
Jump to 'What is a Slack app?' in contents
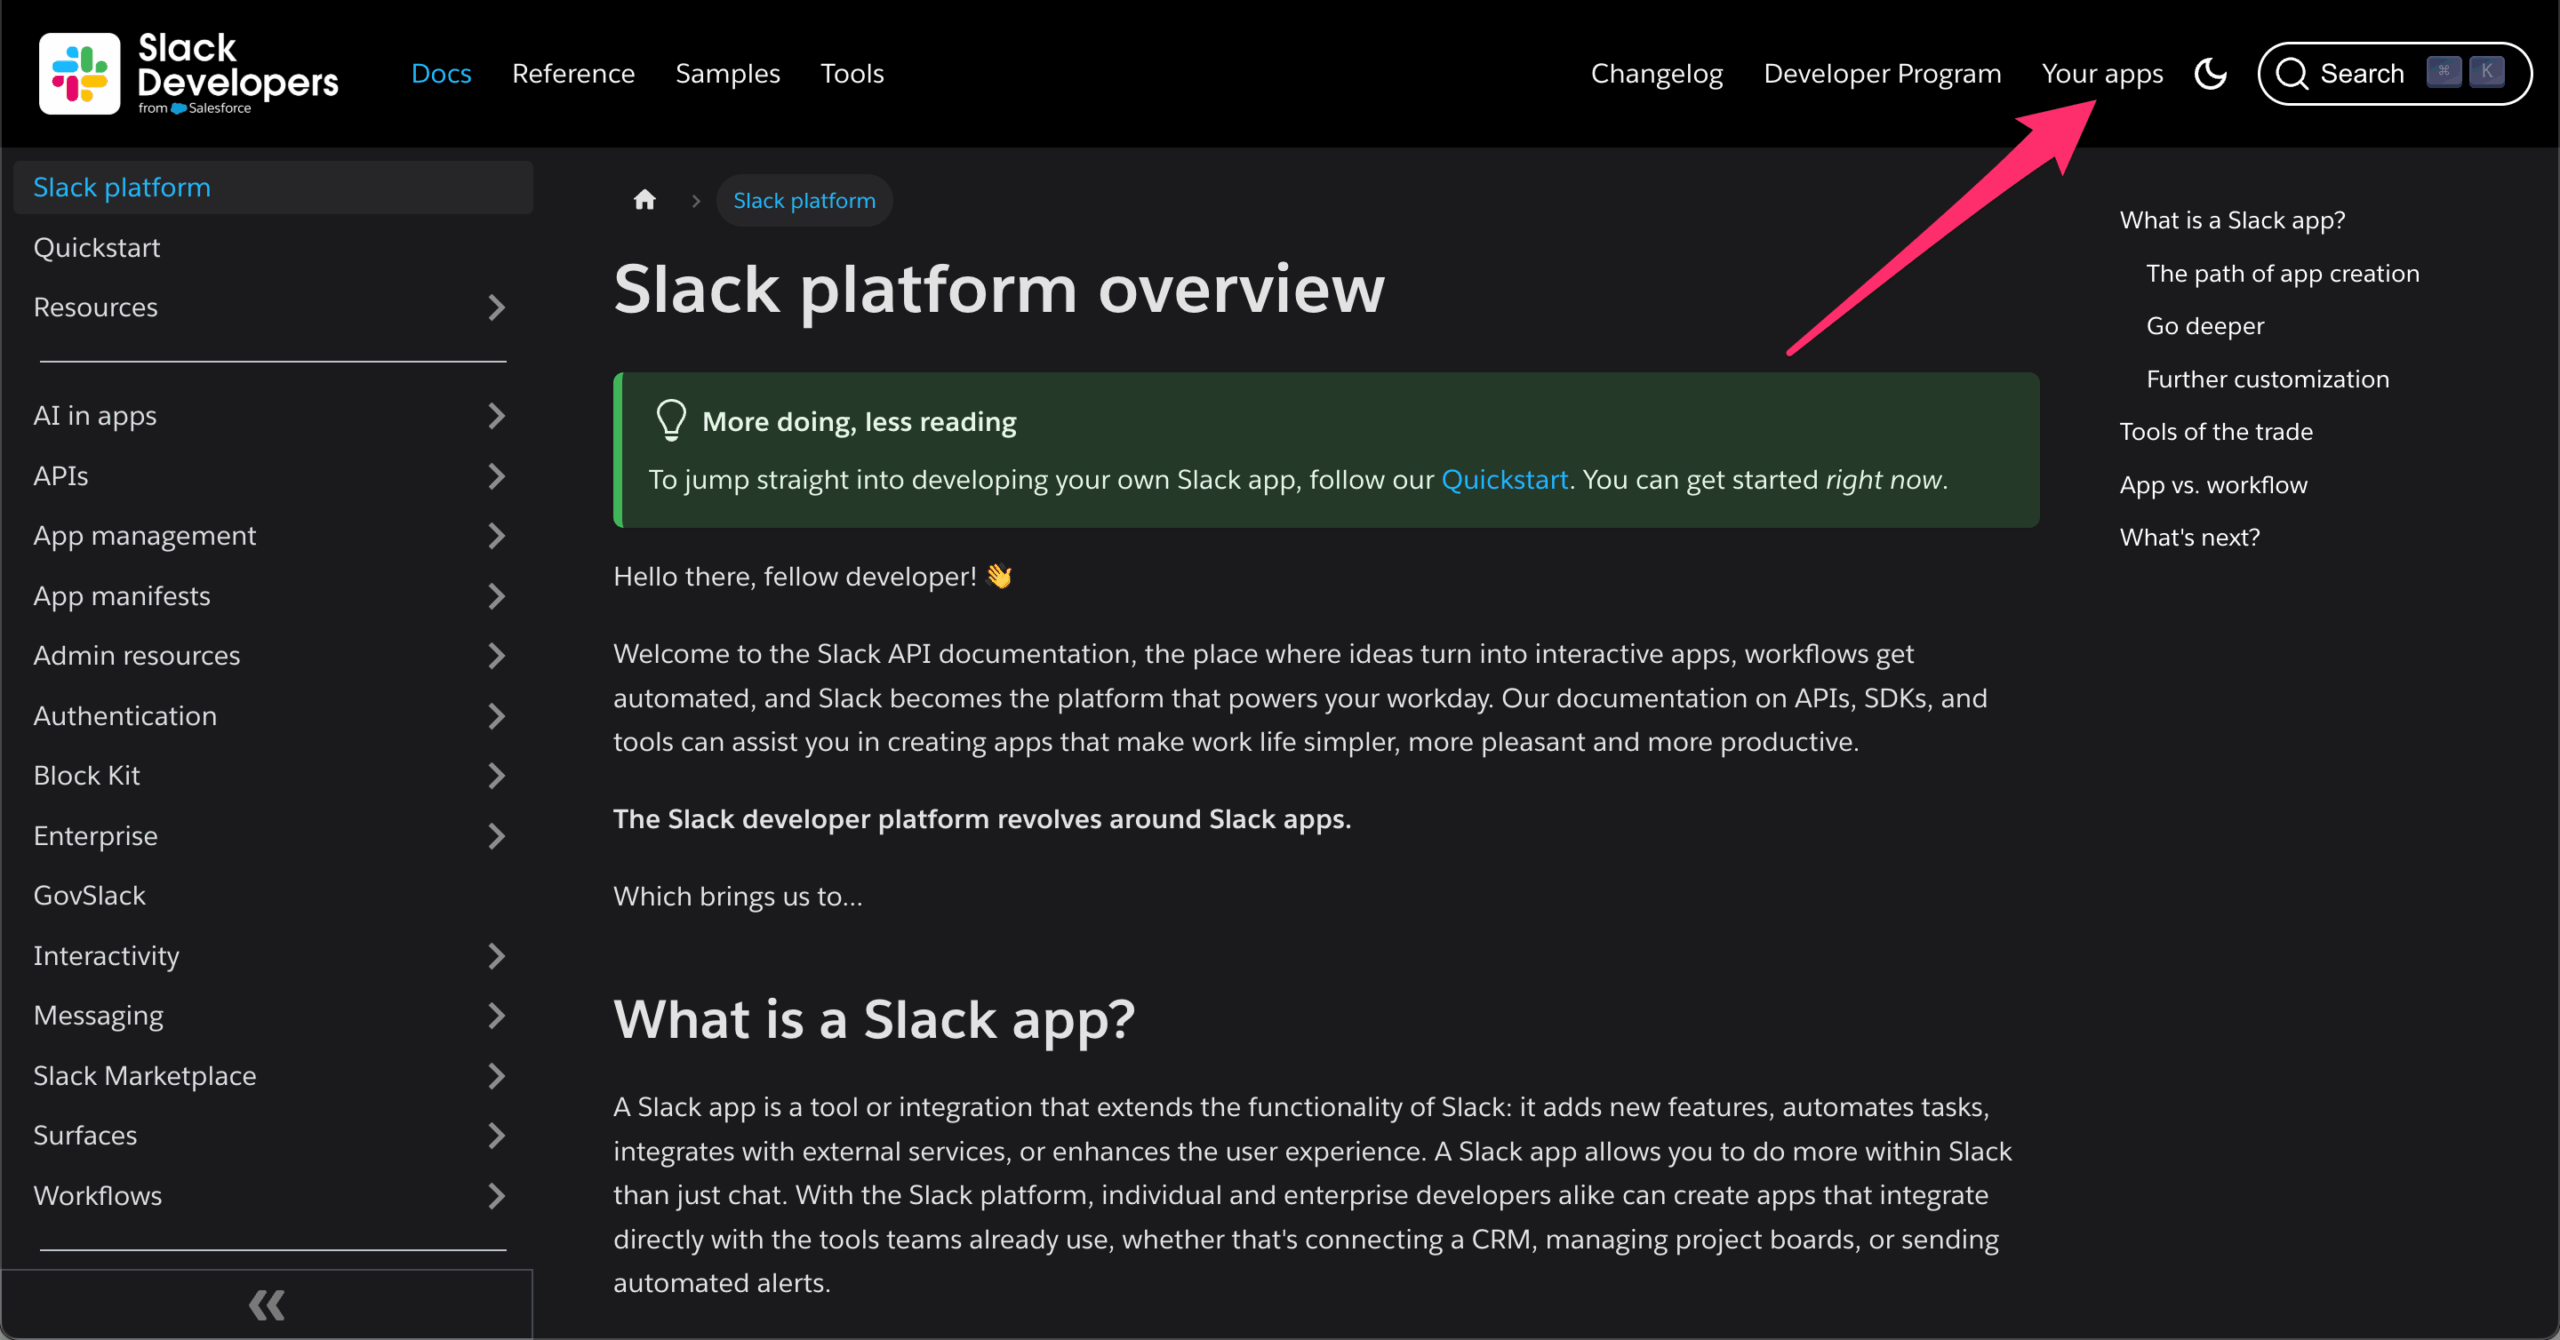coord(2232,220)
